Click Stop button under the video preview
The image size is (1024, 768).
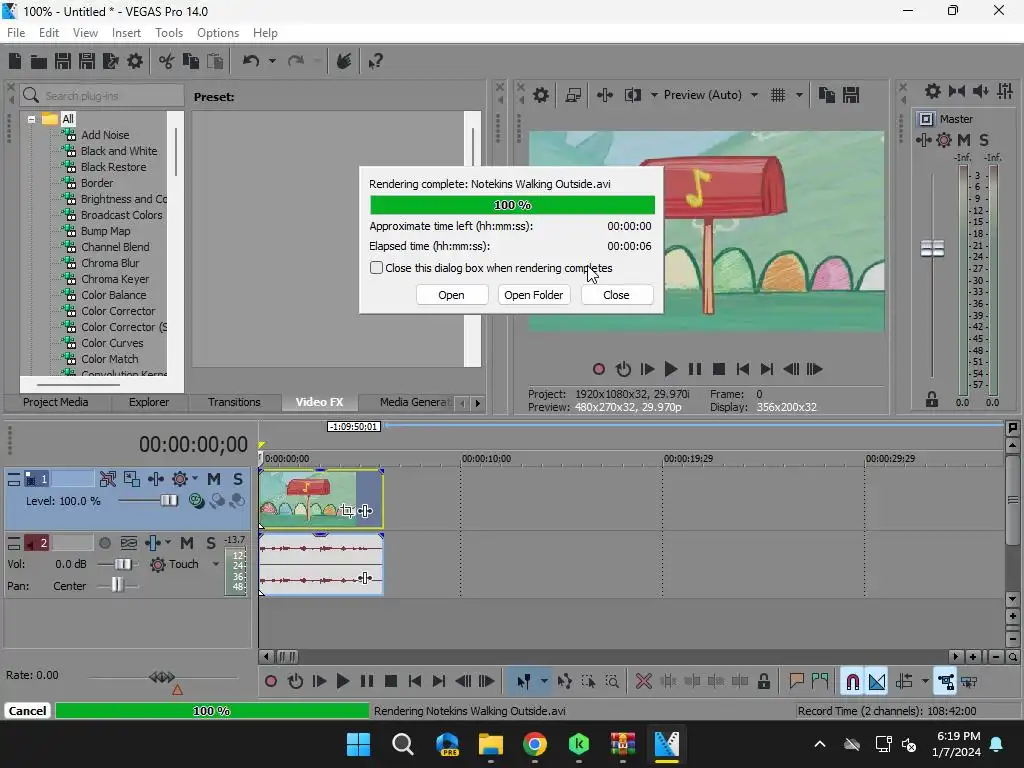pyautogui.click(x=718, y=369)
